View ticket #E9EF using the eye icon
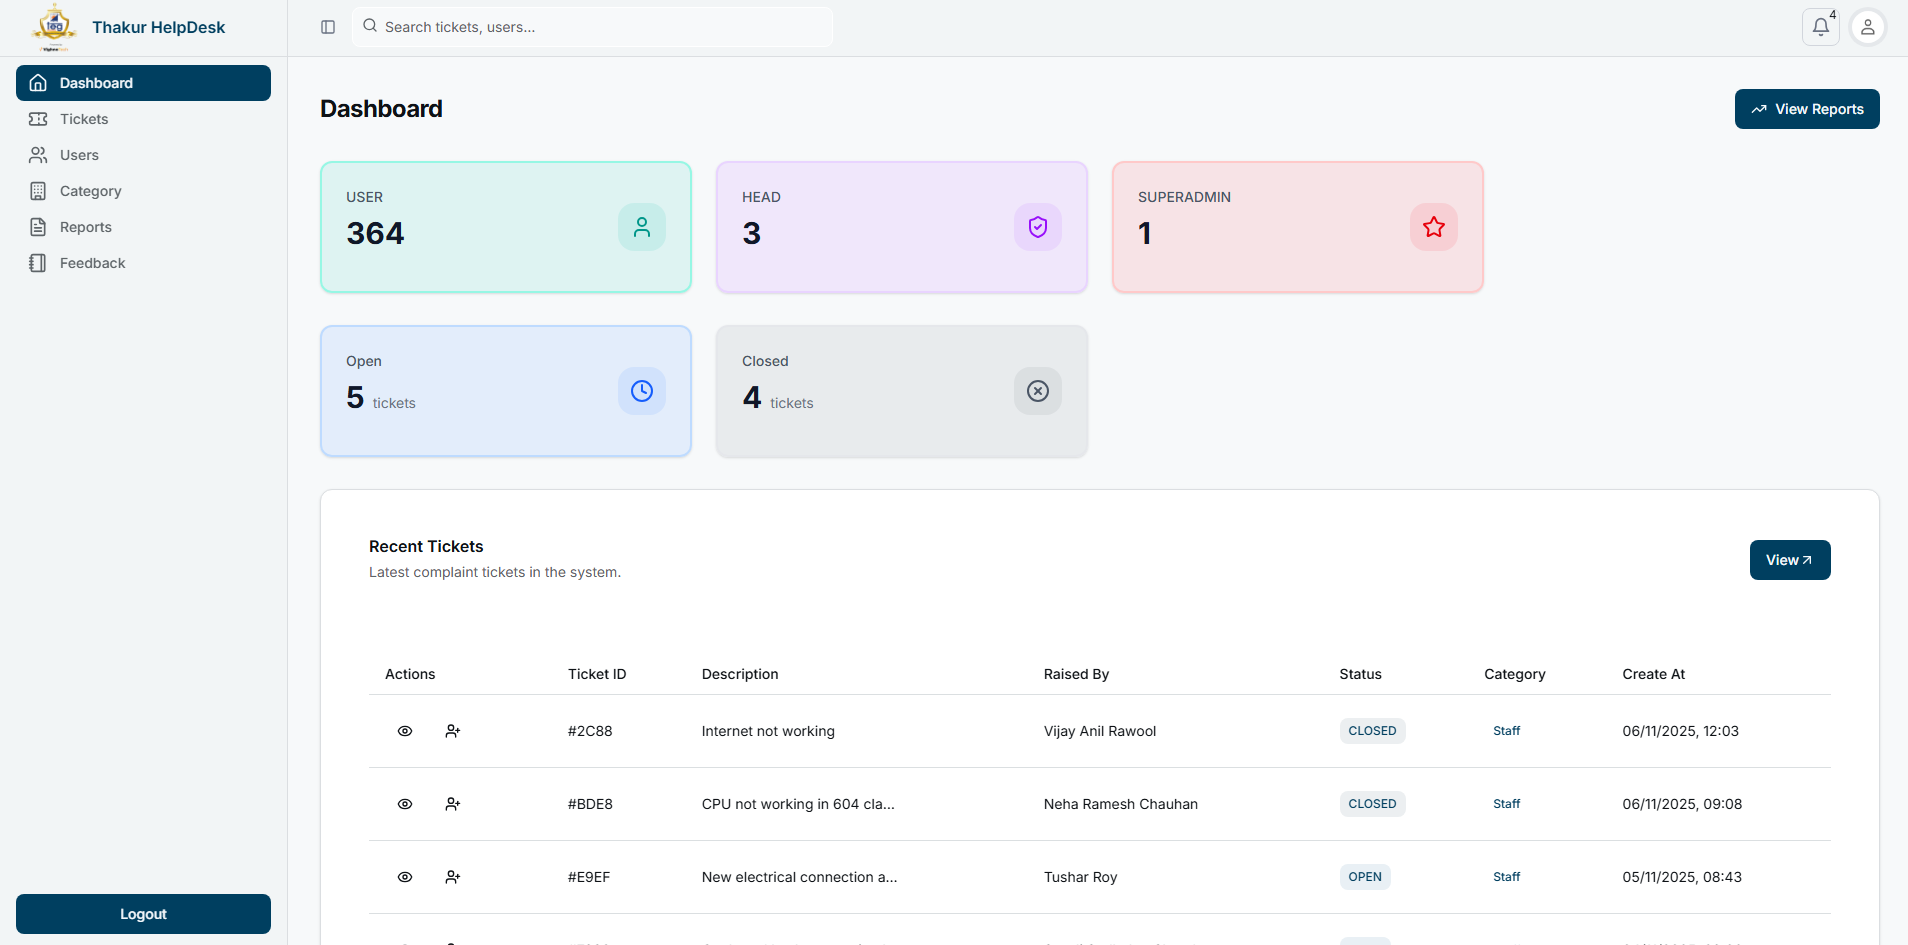 405,877
